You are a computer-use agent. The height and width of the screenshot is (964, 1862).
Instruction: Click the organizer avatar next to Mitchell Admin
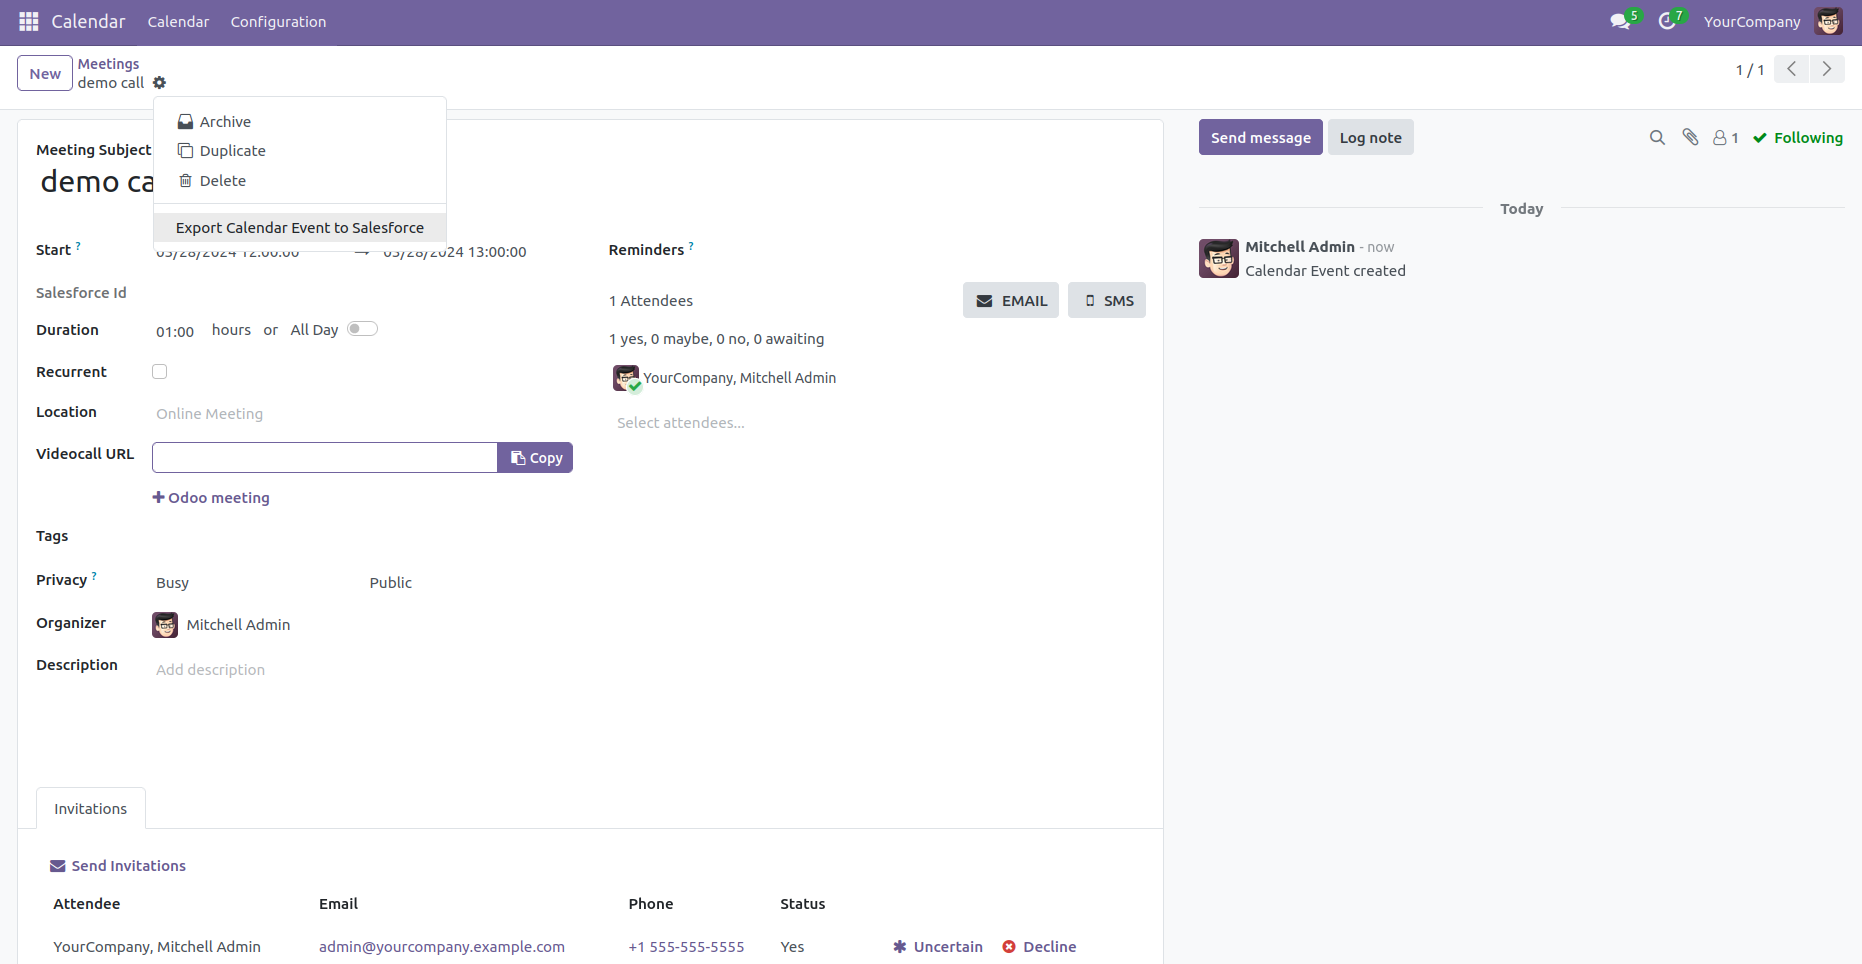click(165, 625)
